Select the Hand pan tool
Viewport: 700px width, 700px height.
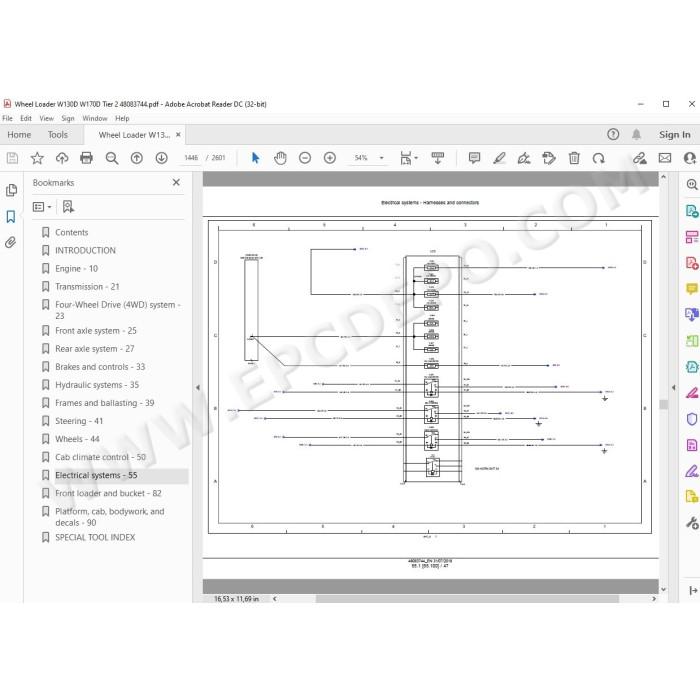(280, 158)
